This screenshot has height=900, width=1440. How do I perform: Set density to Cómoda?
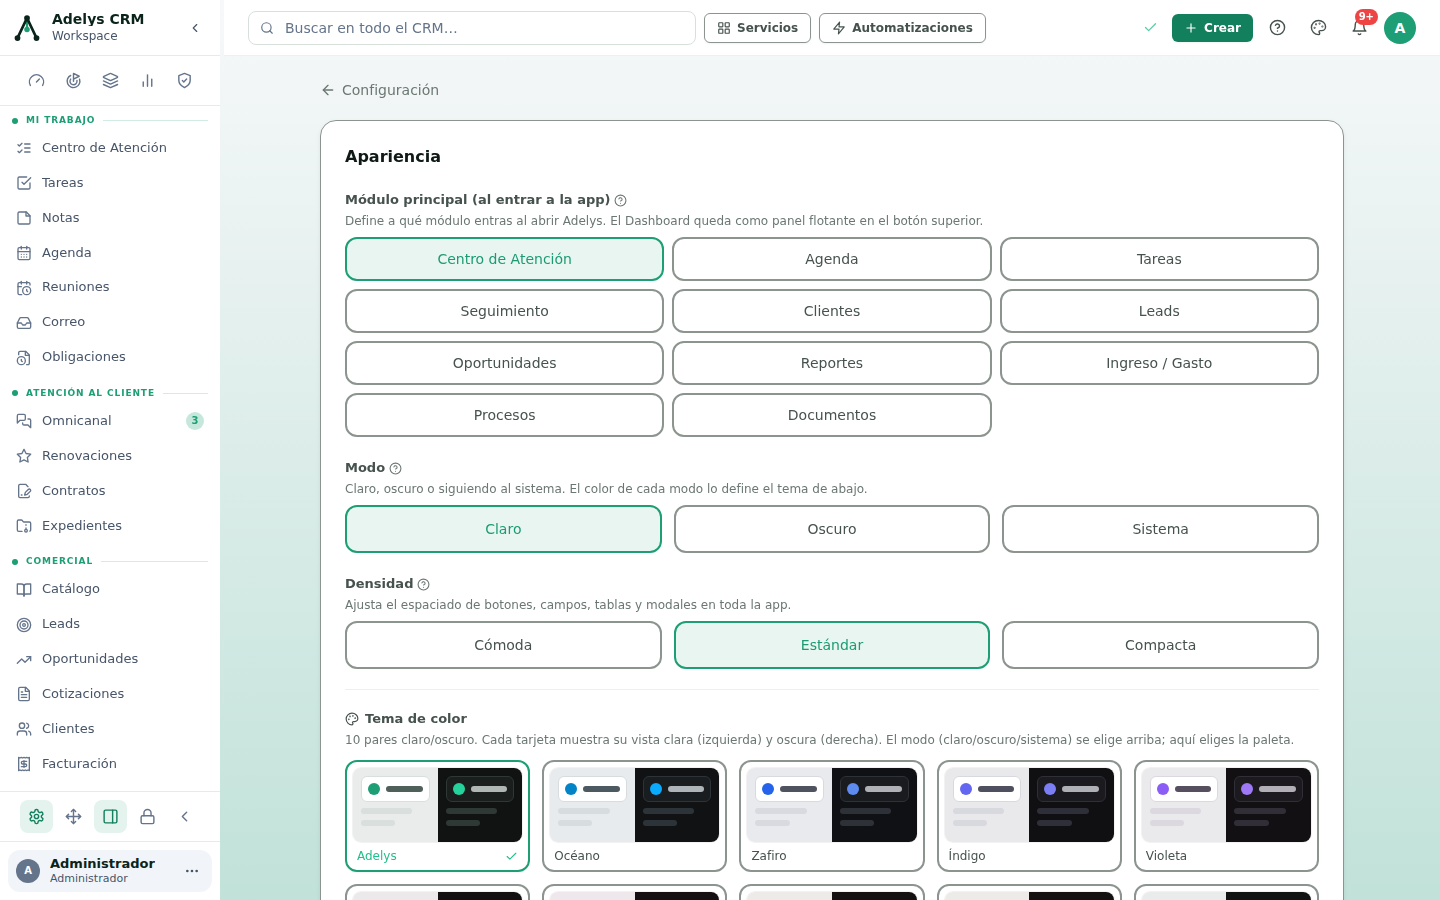(x=503, y=645)
